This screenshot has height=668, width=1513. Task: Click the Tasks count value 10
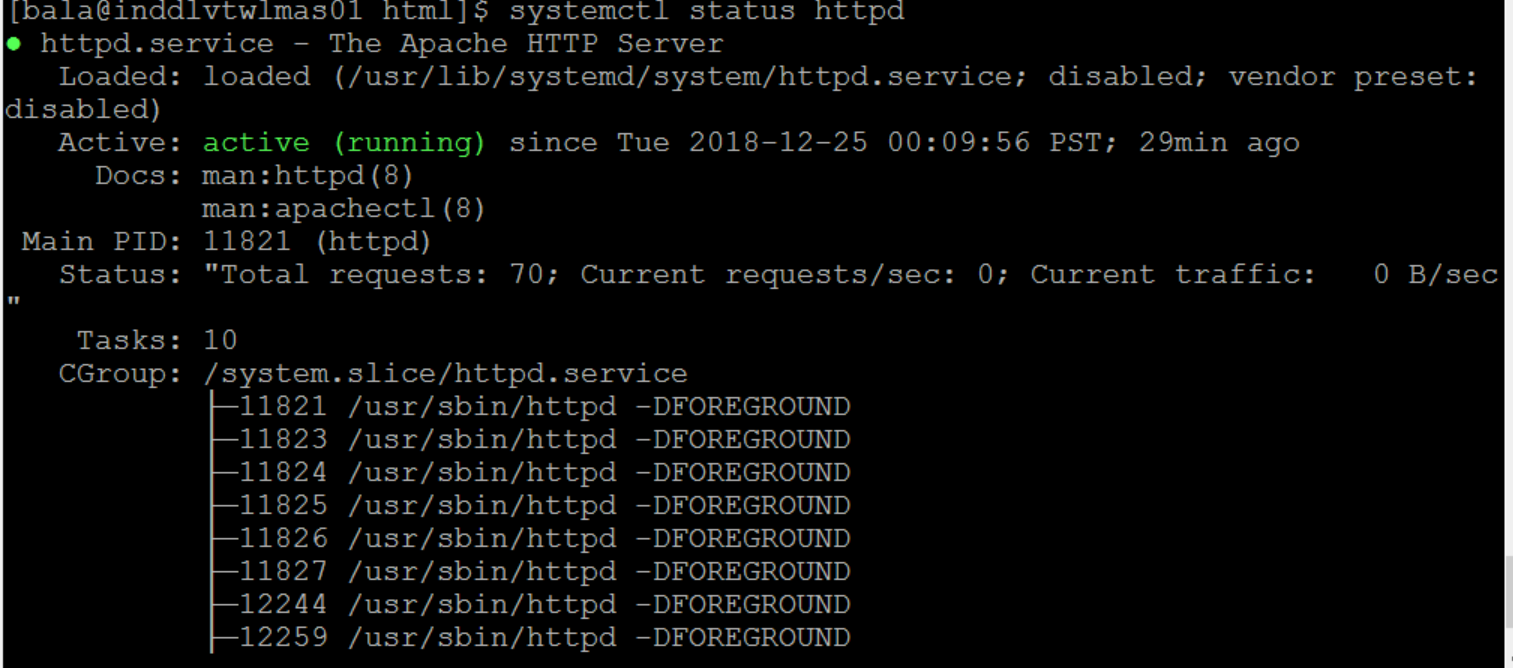click(220, 341)
